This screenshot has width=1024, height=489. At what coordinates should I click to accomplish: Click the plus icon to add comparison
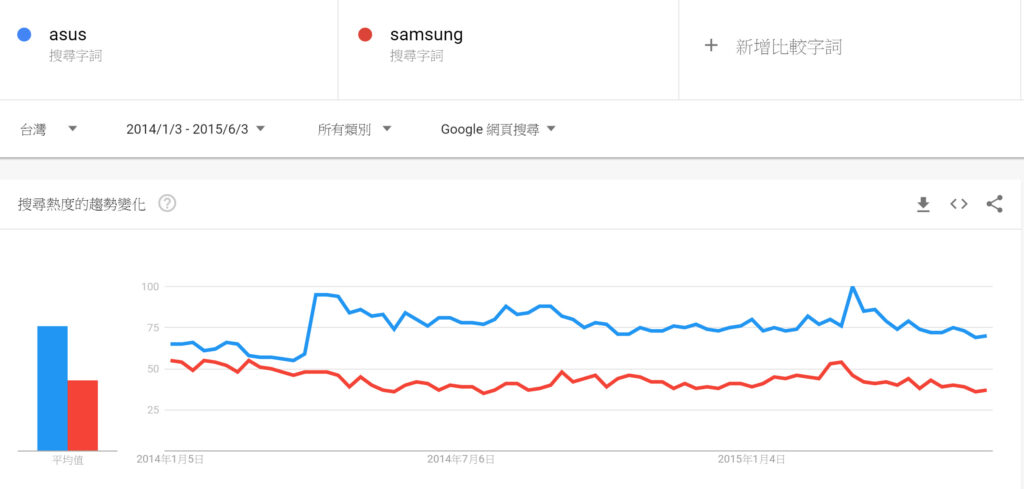coord(711,46)
